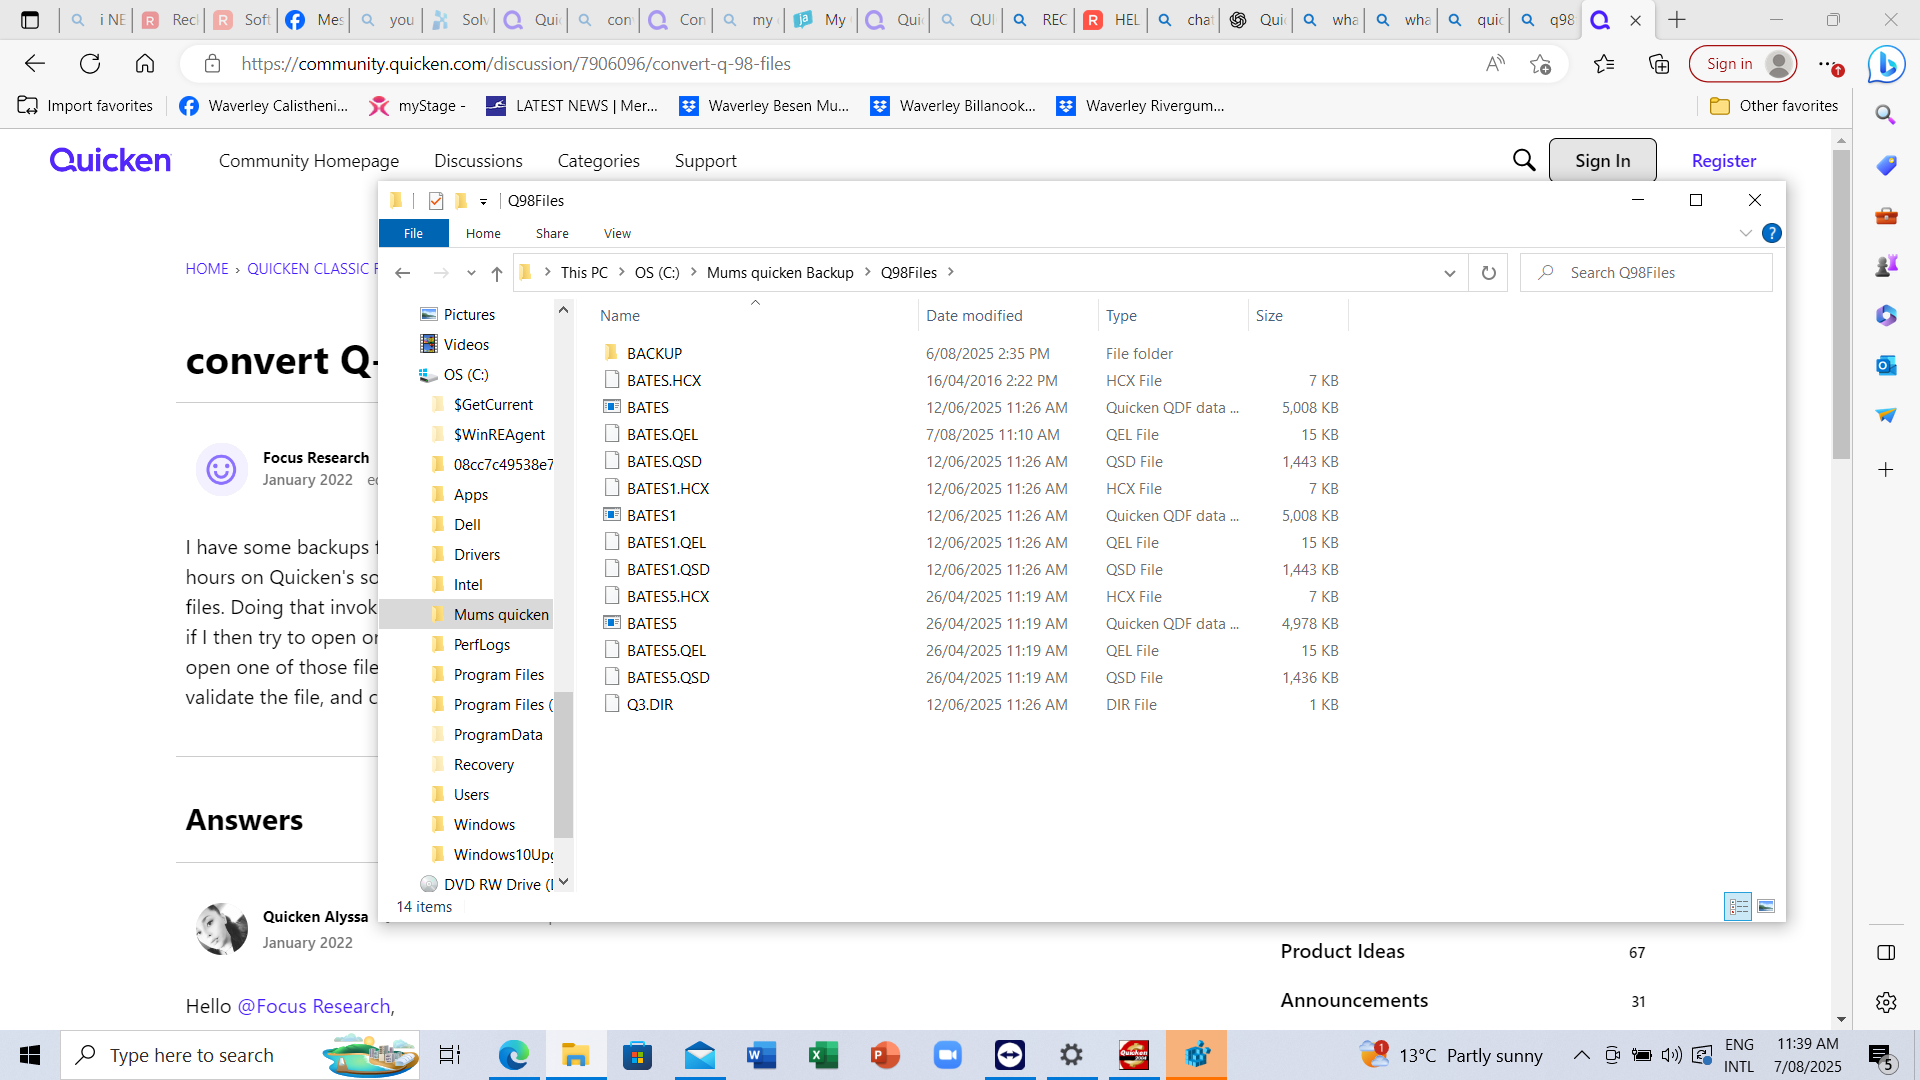Click the Register link
The image size is (1920, 1080).
pyautogui.click(x=1723, y=161)
